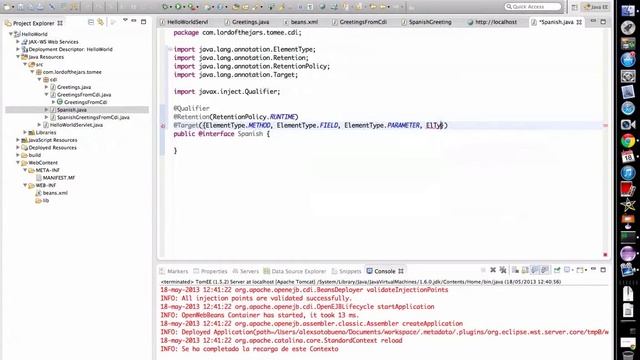640x360 pixels.
Task: Click the Run (green play) toolbar button
Action: 178,7
